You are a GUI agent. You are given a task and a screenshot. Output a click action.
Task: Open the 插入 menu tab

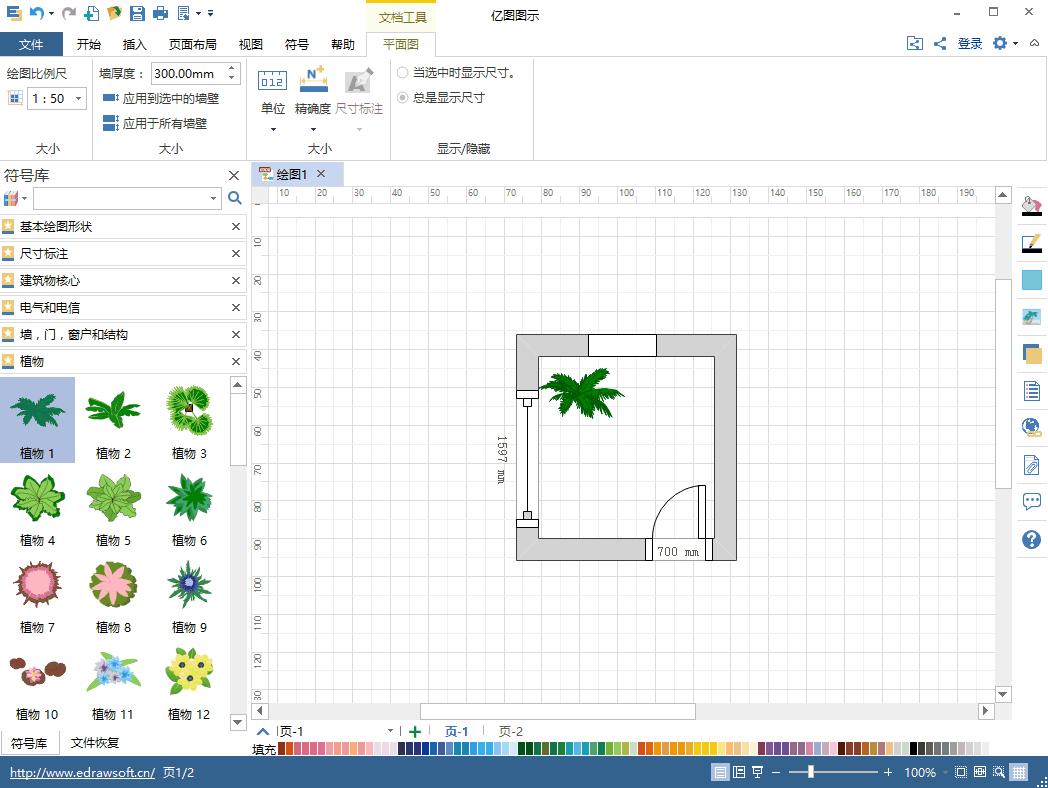click(135, 44)
